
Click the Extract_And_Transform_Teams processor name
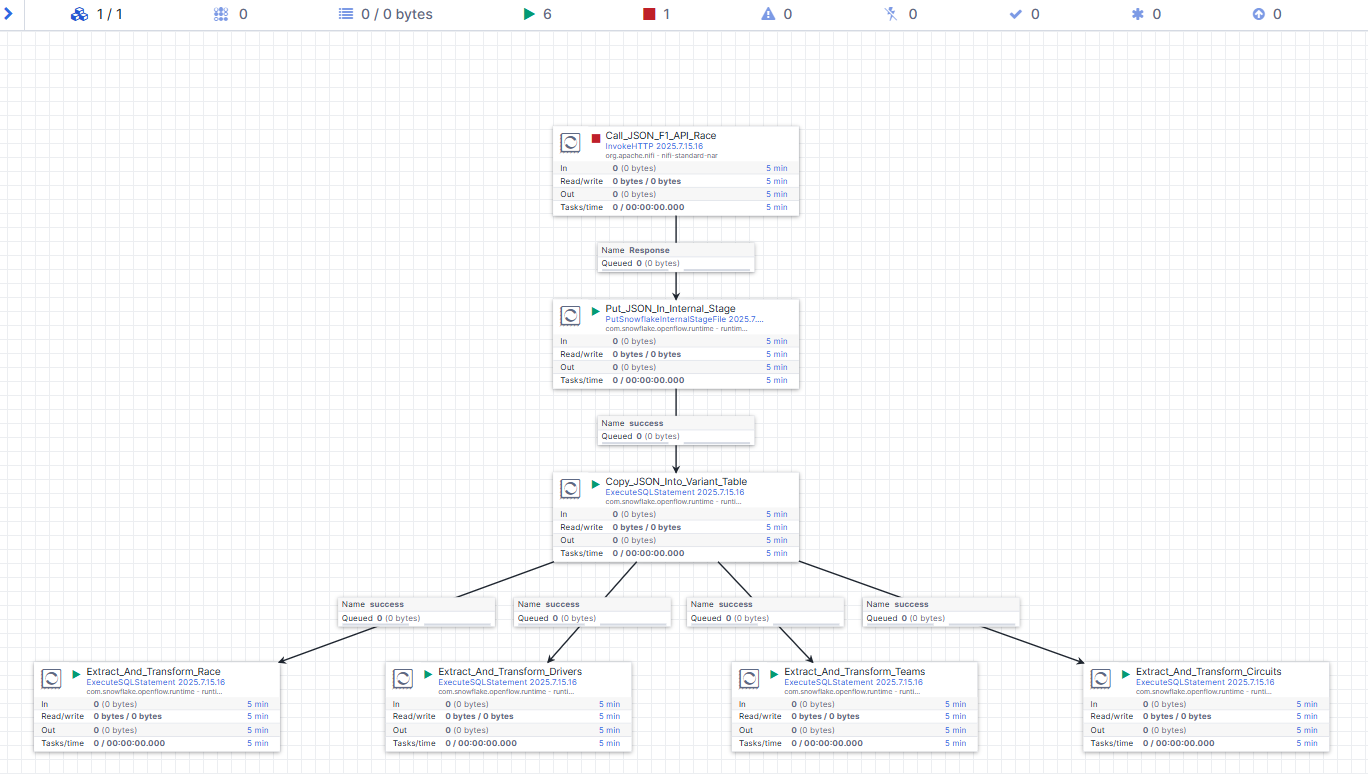pyautogui.click(x=854, y=672)
